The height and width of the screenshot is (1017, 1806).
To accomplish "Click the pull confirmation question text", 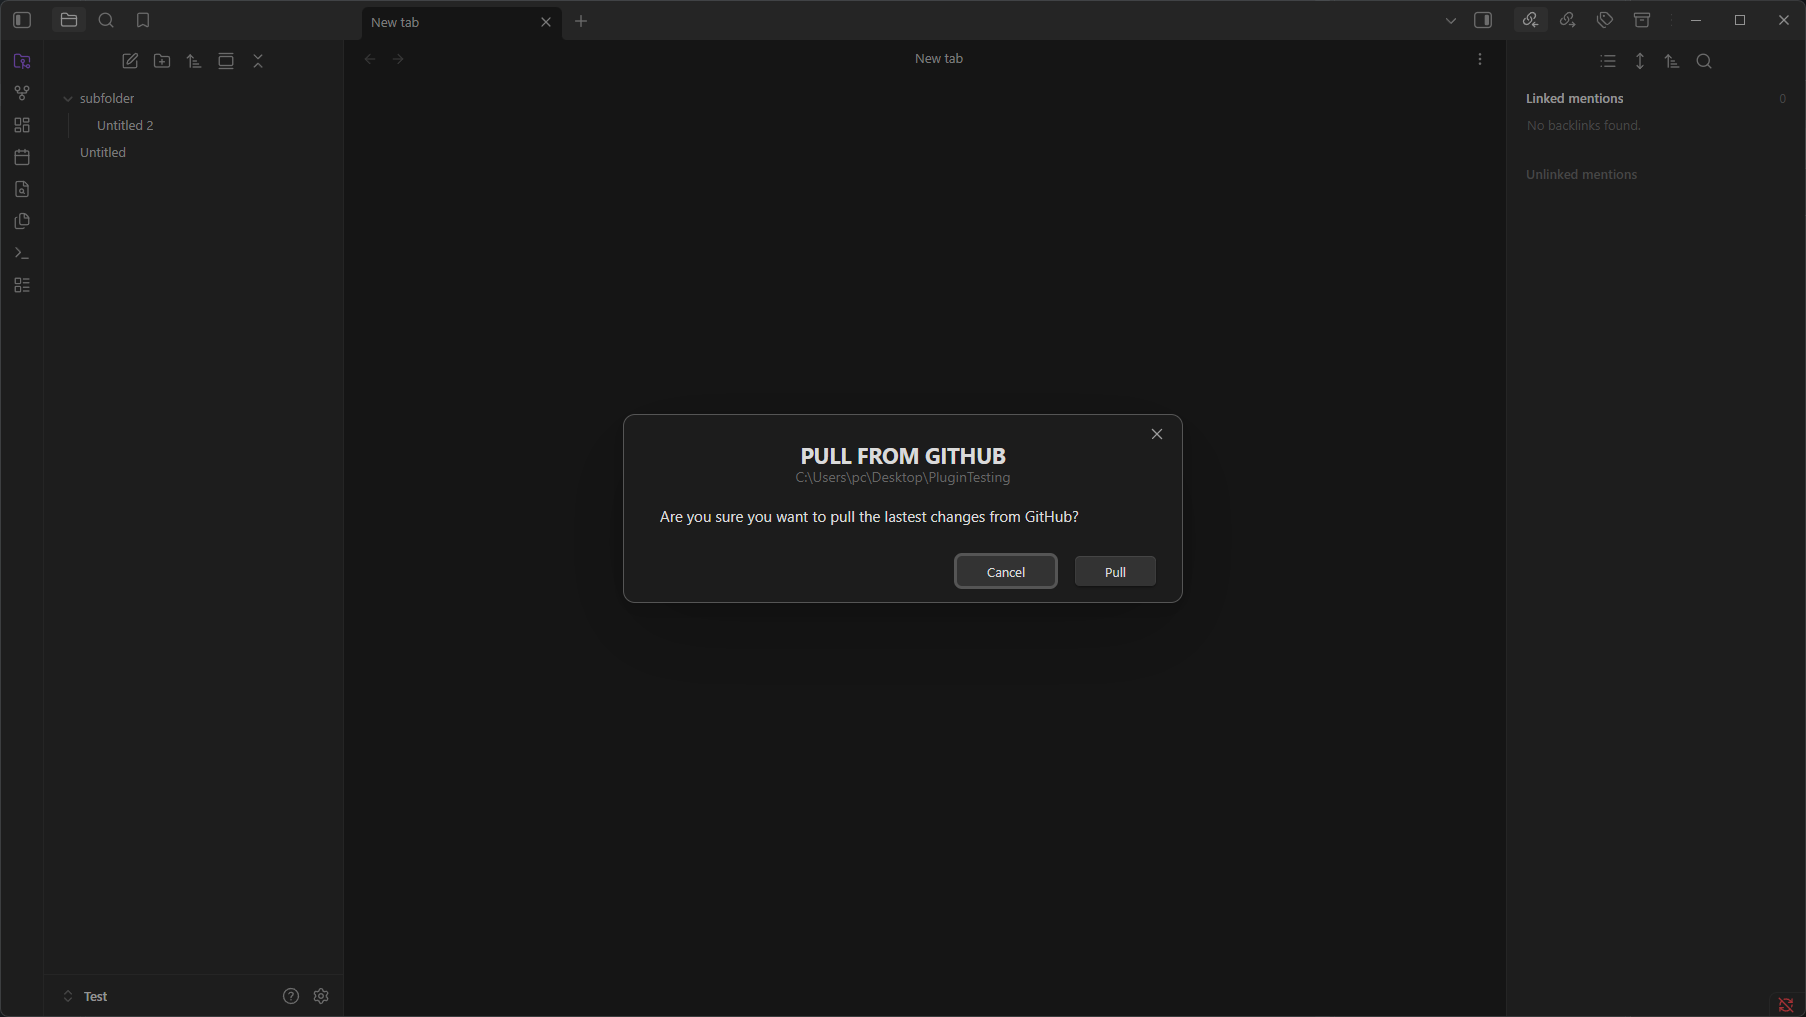I will click(869, 517).
